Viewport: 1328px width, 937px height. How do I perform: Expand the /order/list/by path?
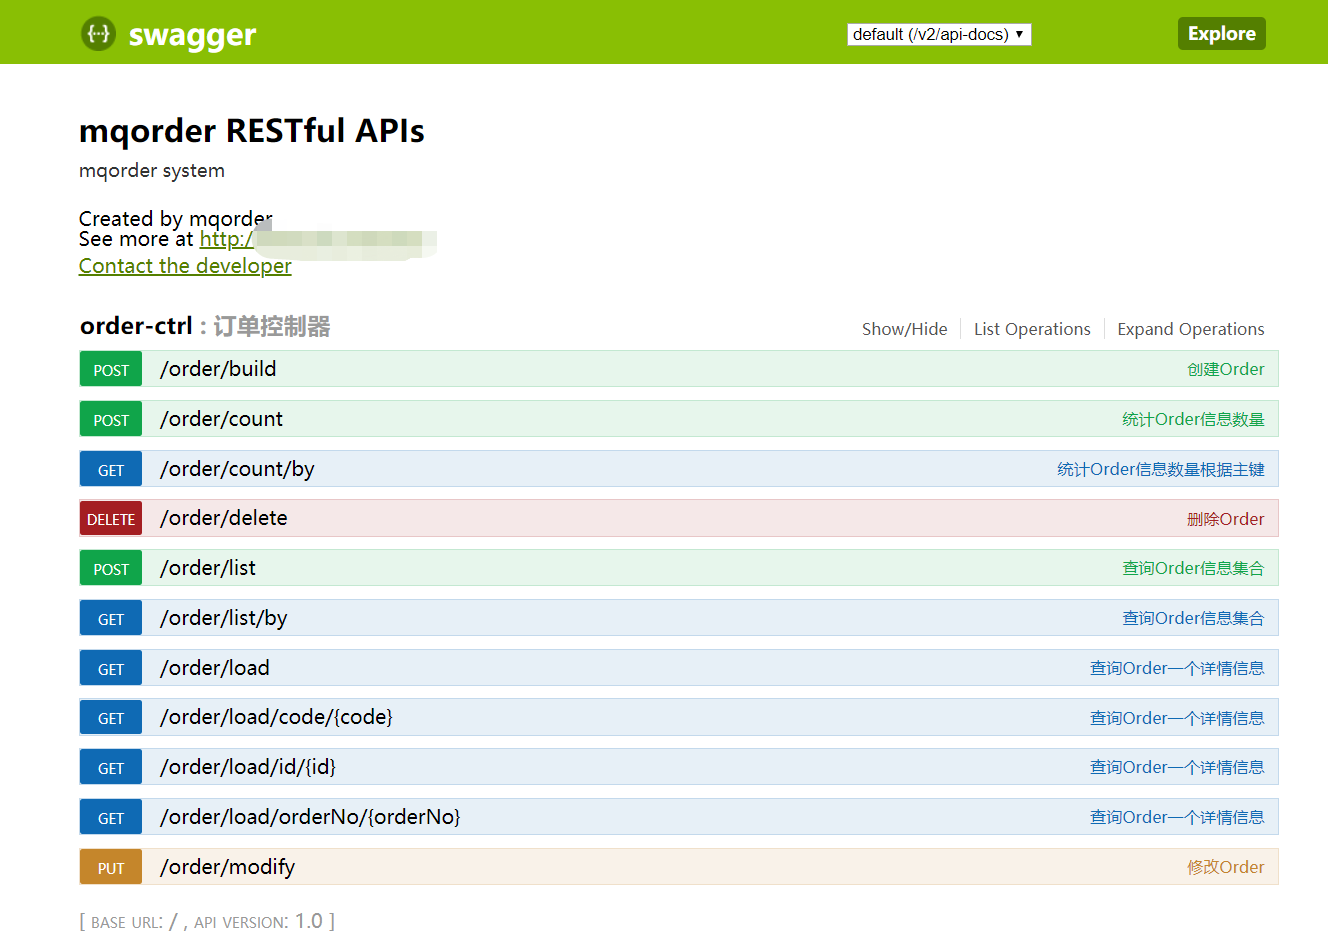click(x=224, y=618)
